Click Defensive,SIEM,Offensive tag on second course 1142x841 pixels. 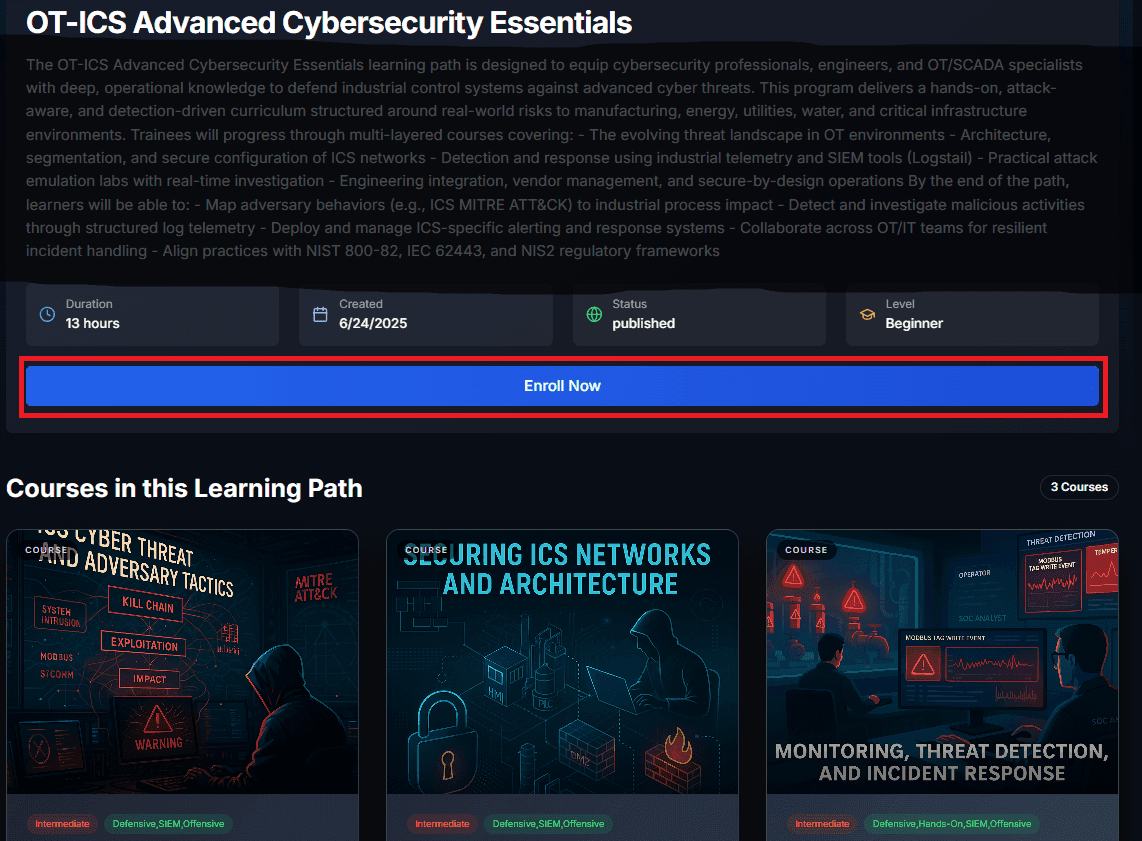(548, 824)
